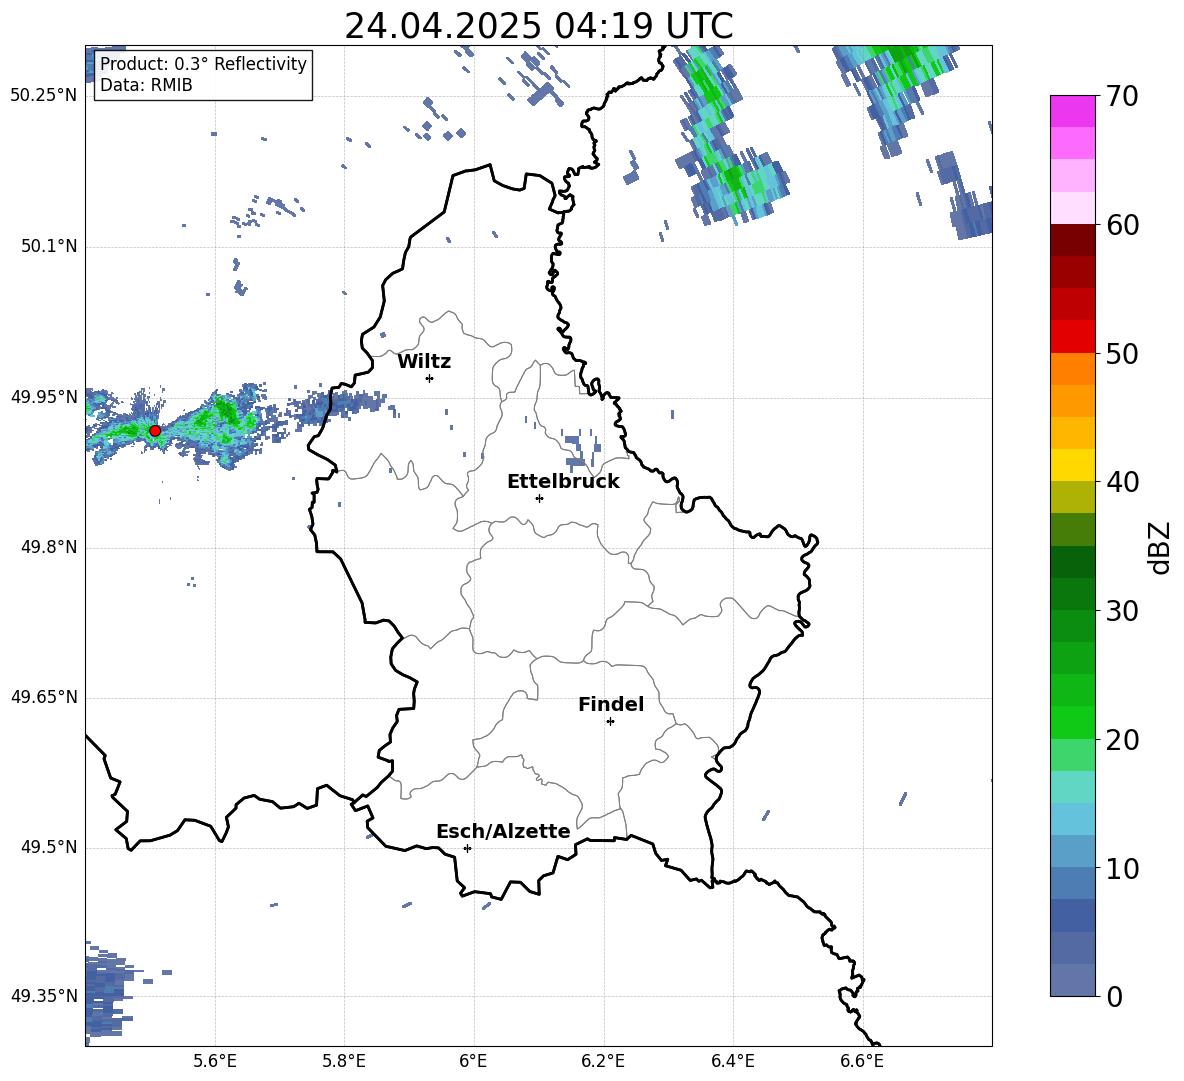Click the colorbar tick value 20
The height and width of the screenshot is (1081, 1184).
tap(1122, 740)
